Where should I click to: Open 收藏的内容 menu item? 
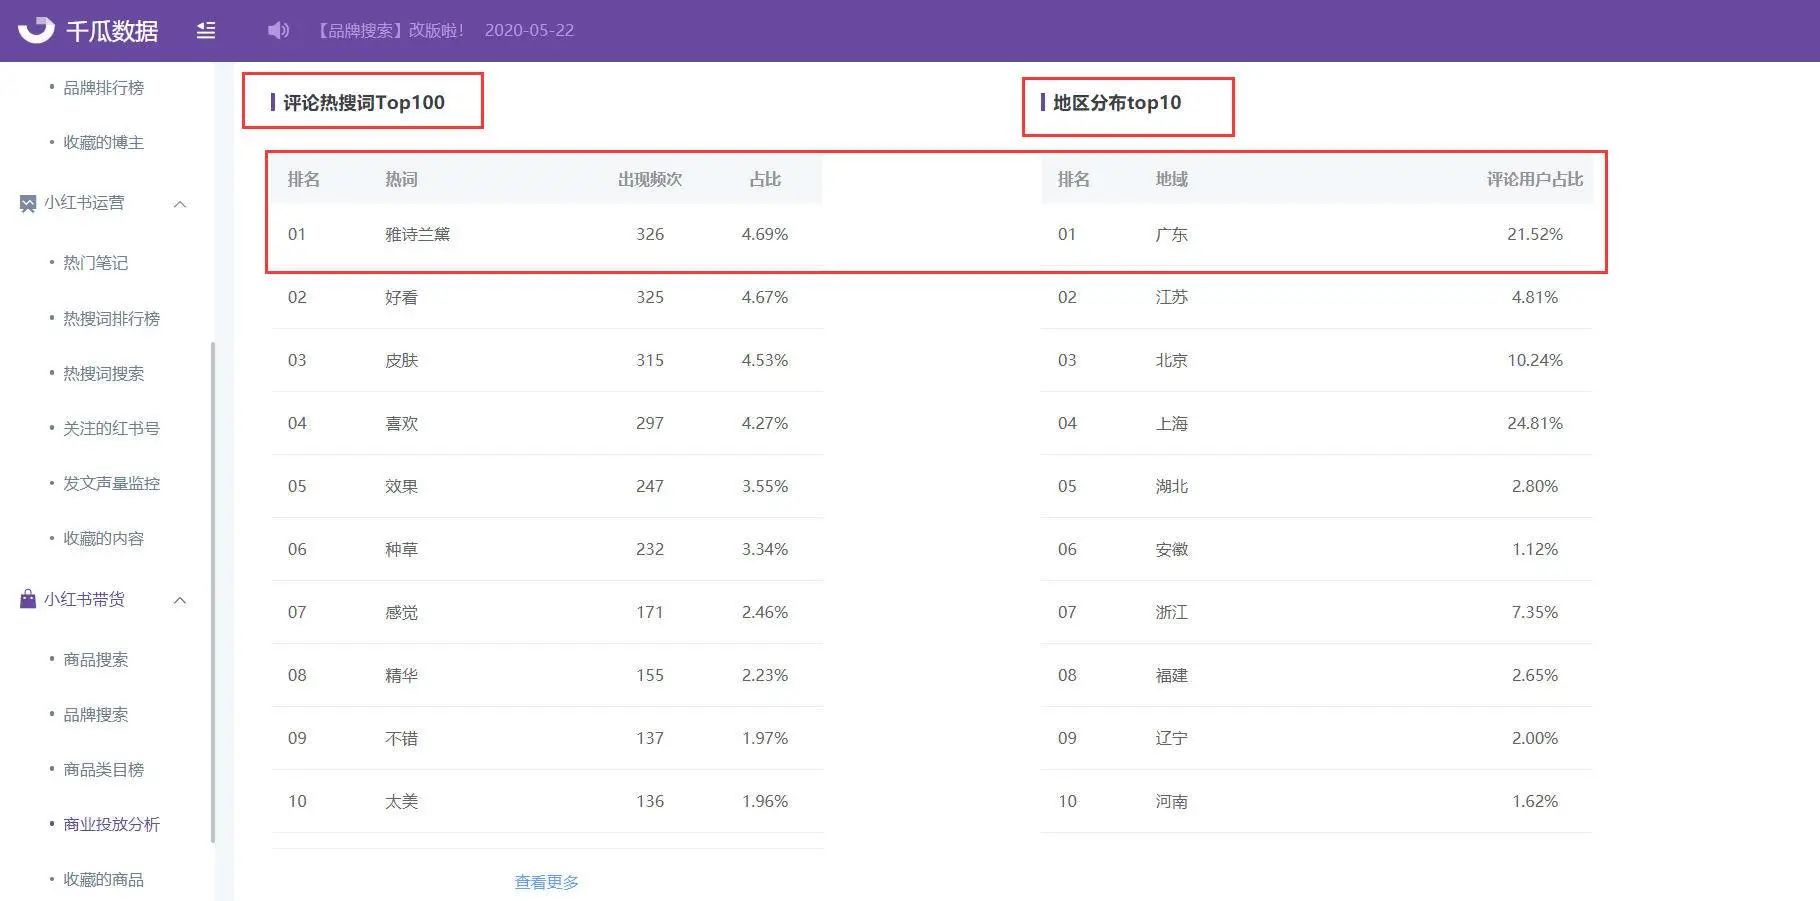point(103,538)
